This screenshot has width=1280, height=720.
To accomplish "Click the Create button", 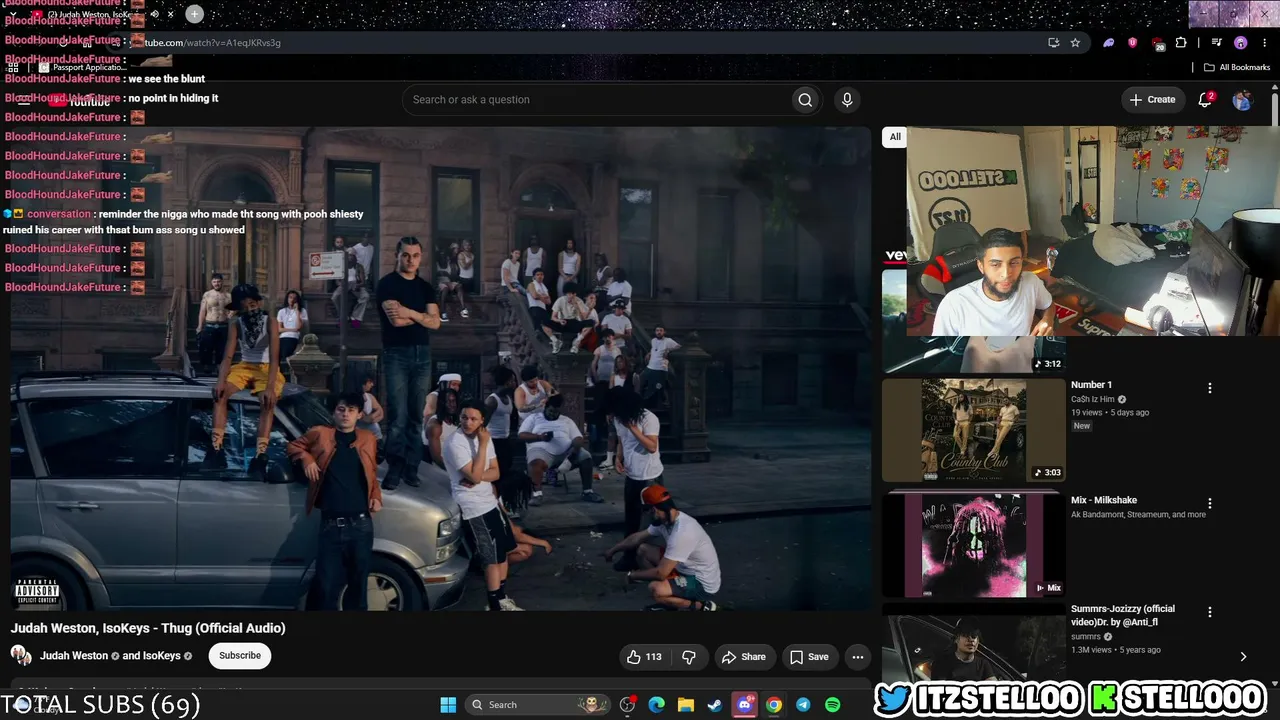I will [1152, 100].
